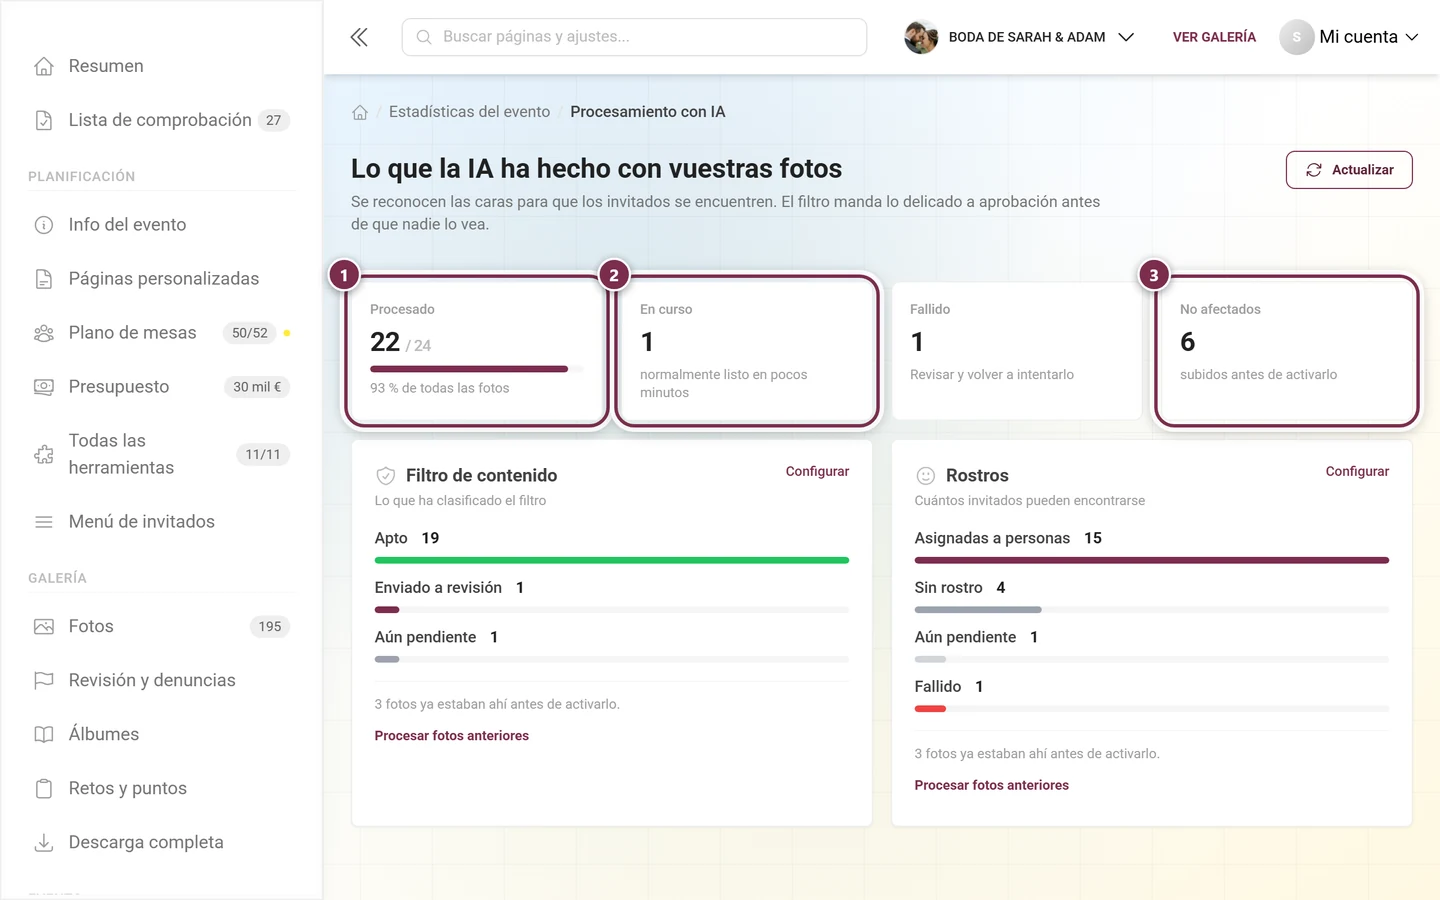
Task: Open the VER GALERÍA link
Action: (1214, 37)
